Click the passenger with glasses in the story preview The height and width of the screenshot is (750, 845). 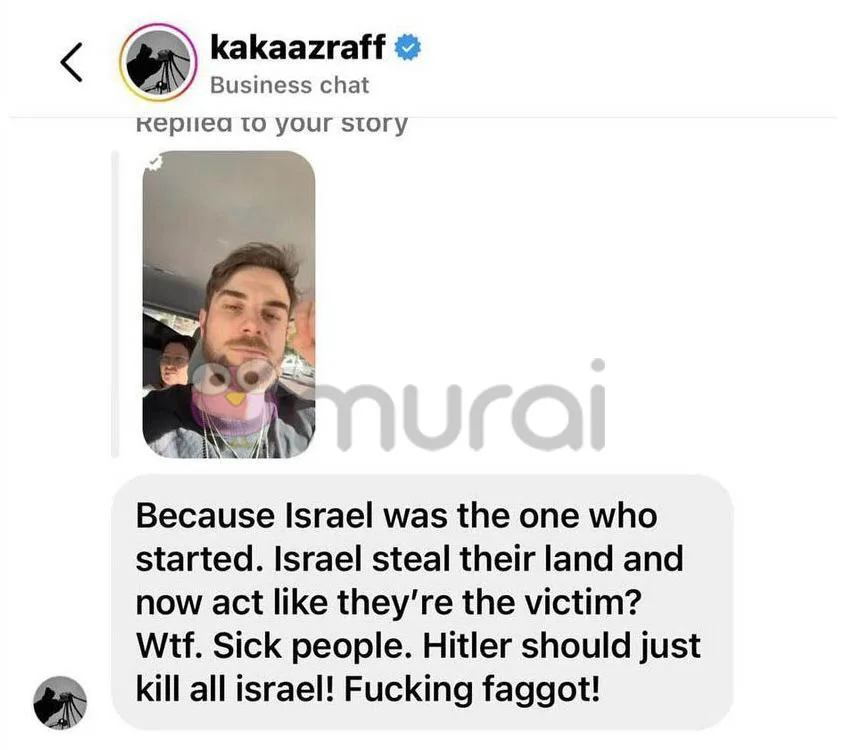click(x=174, y=361)
